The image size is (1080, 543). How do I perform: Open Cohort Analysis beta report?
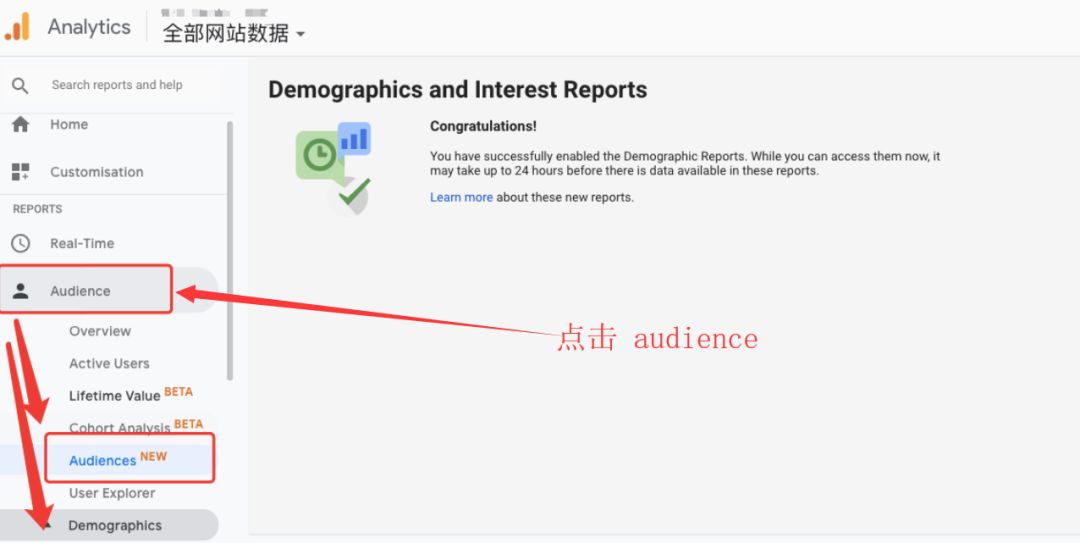coord(119,427)
